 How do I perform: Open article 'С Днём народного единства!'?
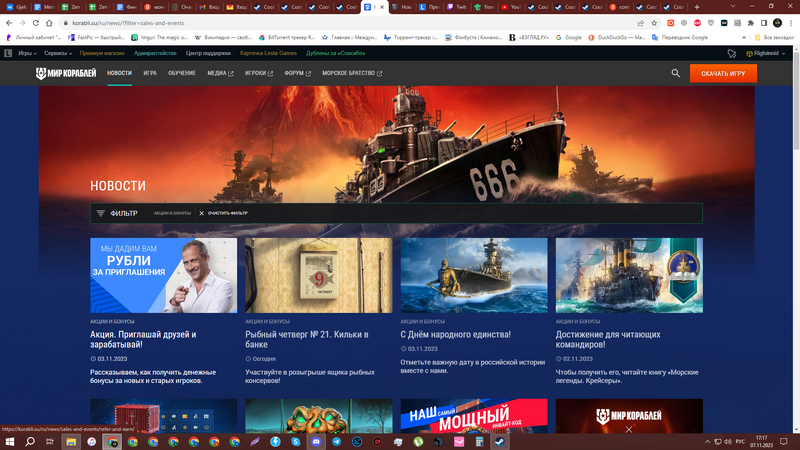click(x=456, y=335)
